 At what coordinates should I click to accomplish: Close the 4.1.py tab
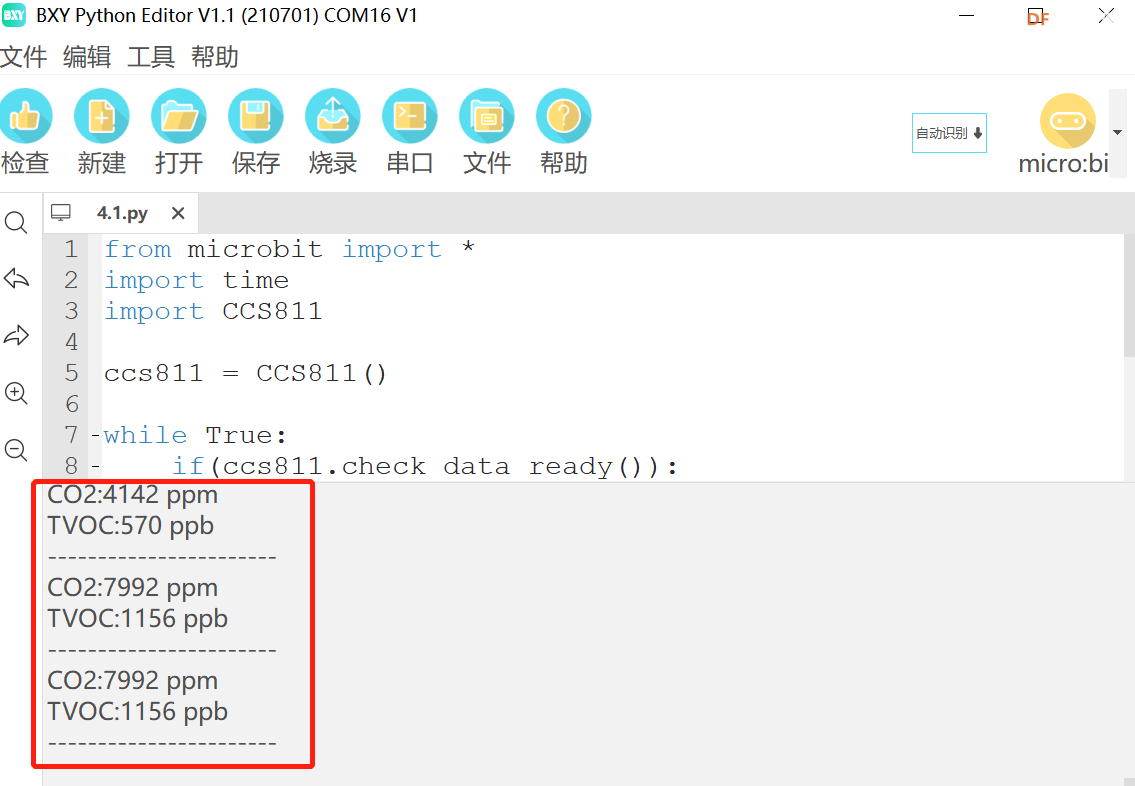pos(178,213)
